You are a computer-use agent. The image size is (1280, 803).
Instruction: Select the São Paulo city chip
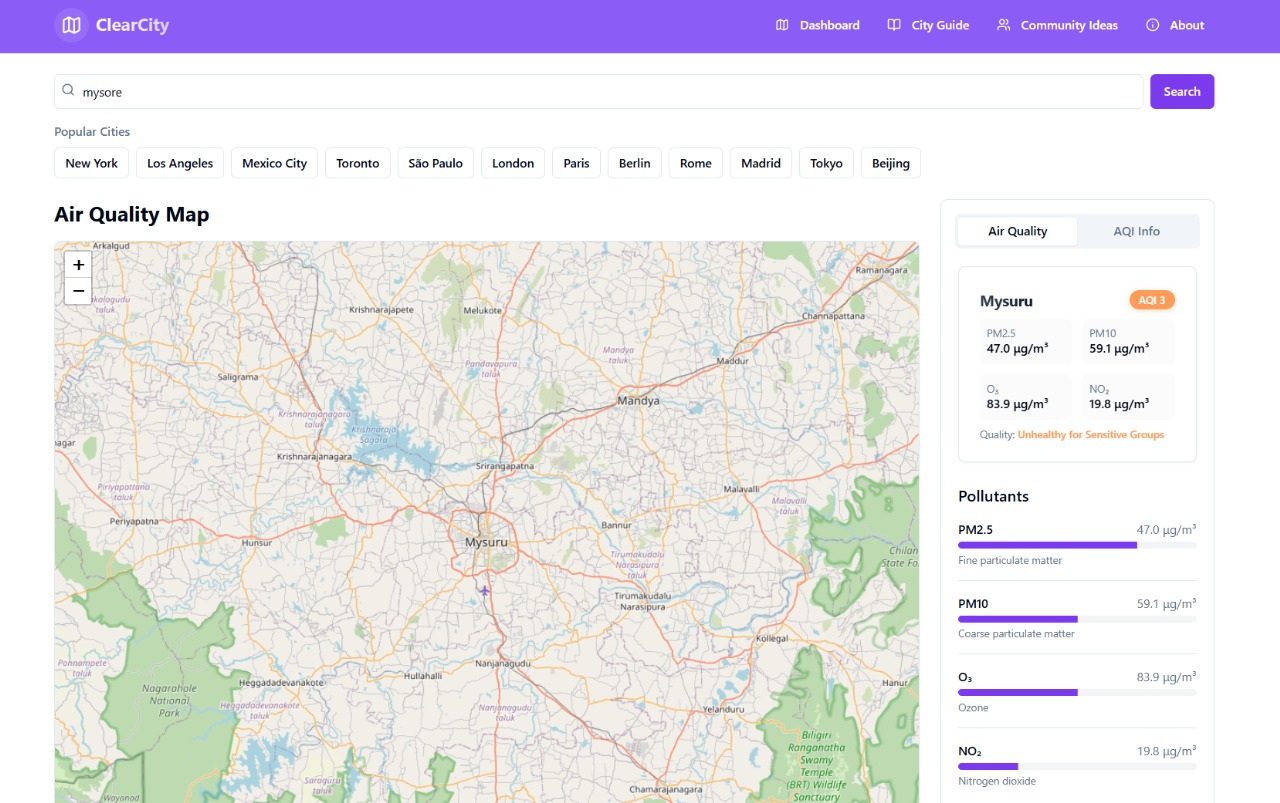435,163
